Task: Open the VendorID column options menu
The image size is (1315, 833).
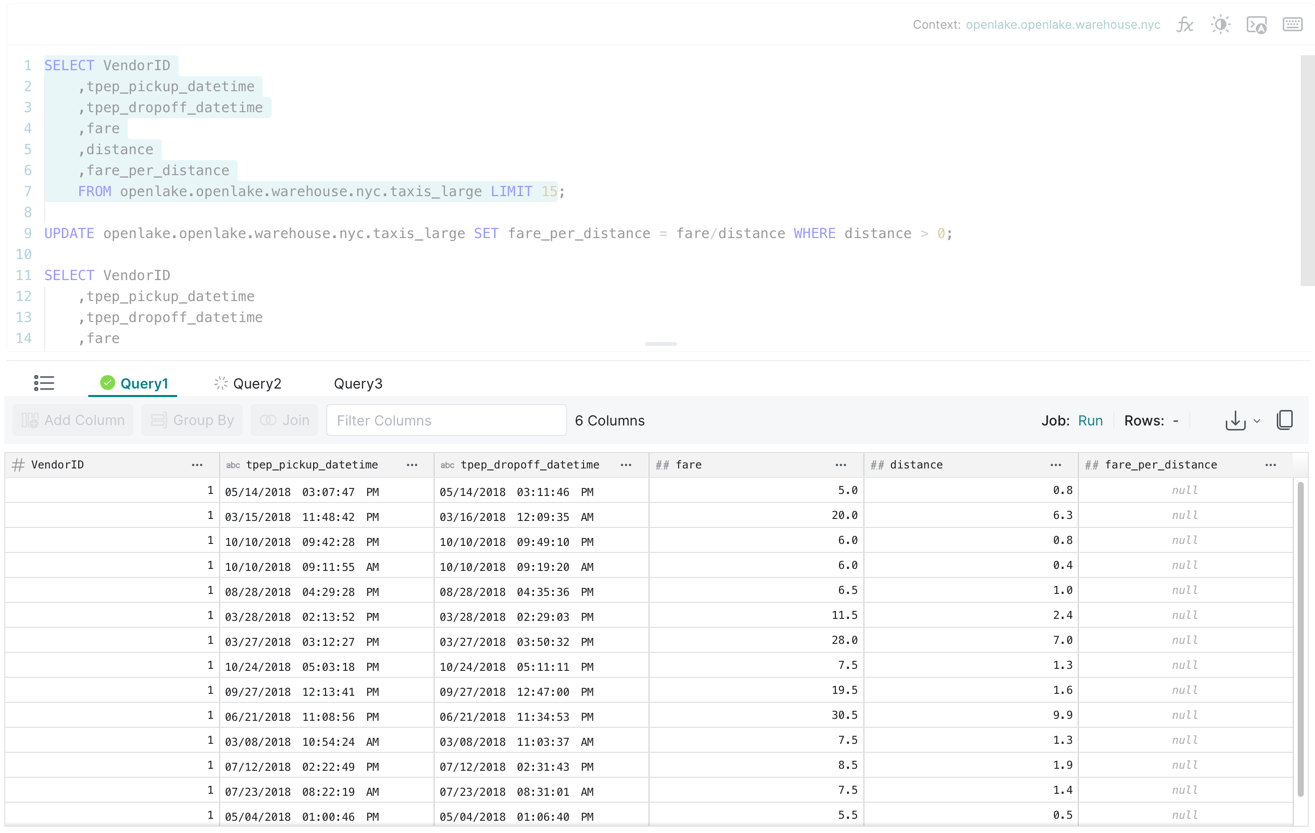Action: tap(197, 465)
